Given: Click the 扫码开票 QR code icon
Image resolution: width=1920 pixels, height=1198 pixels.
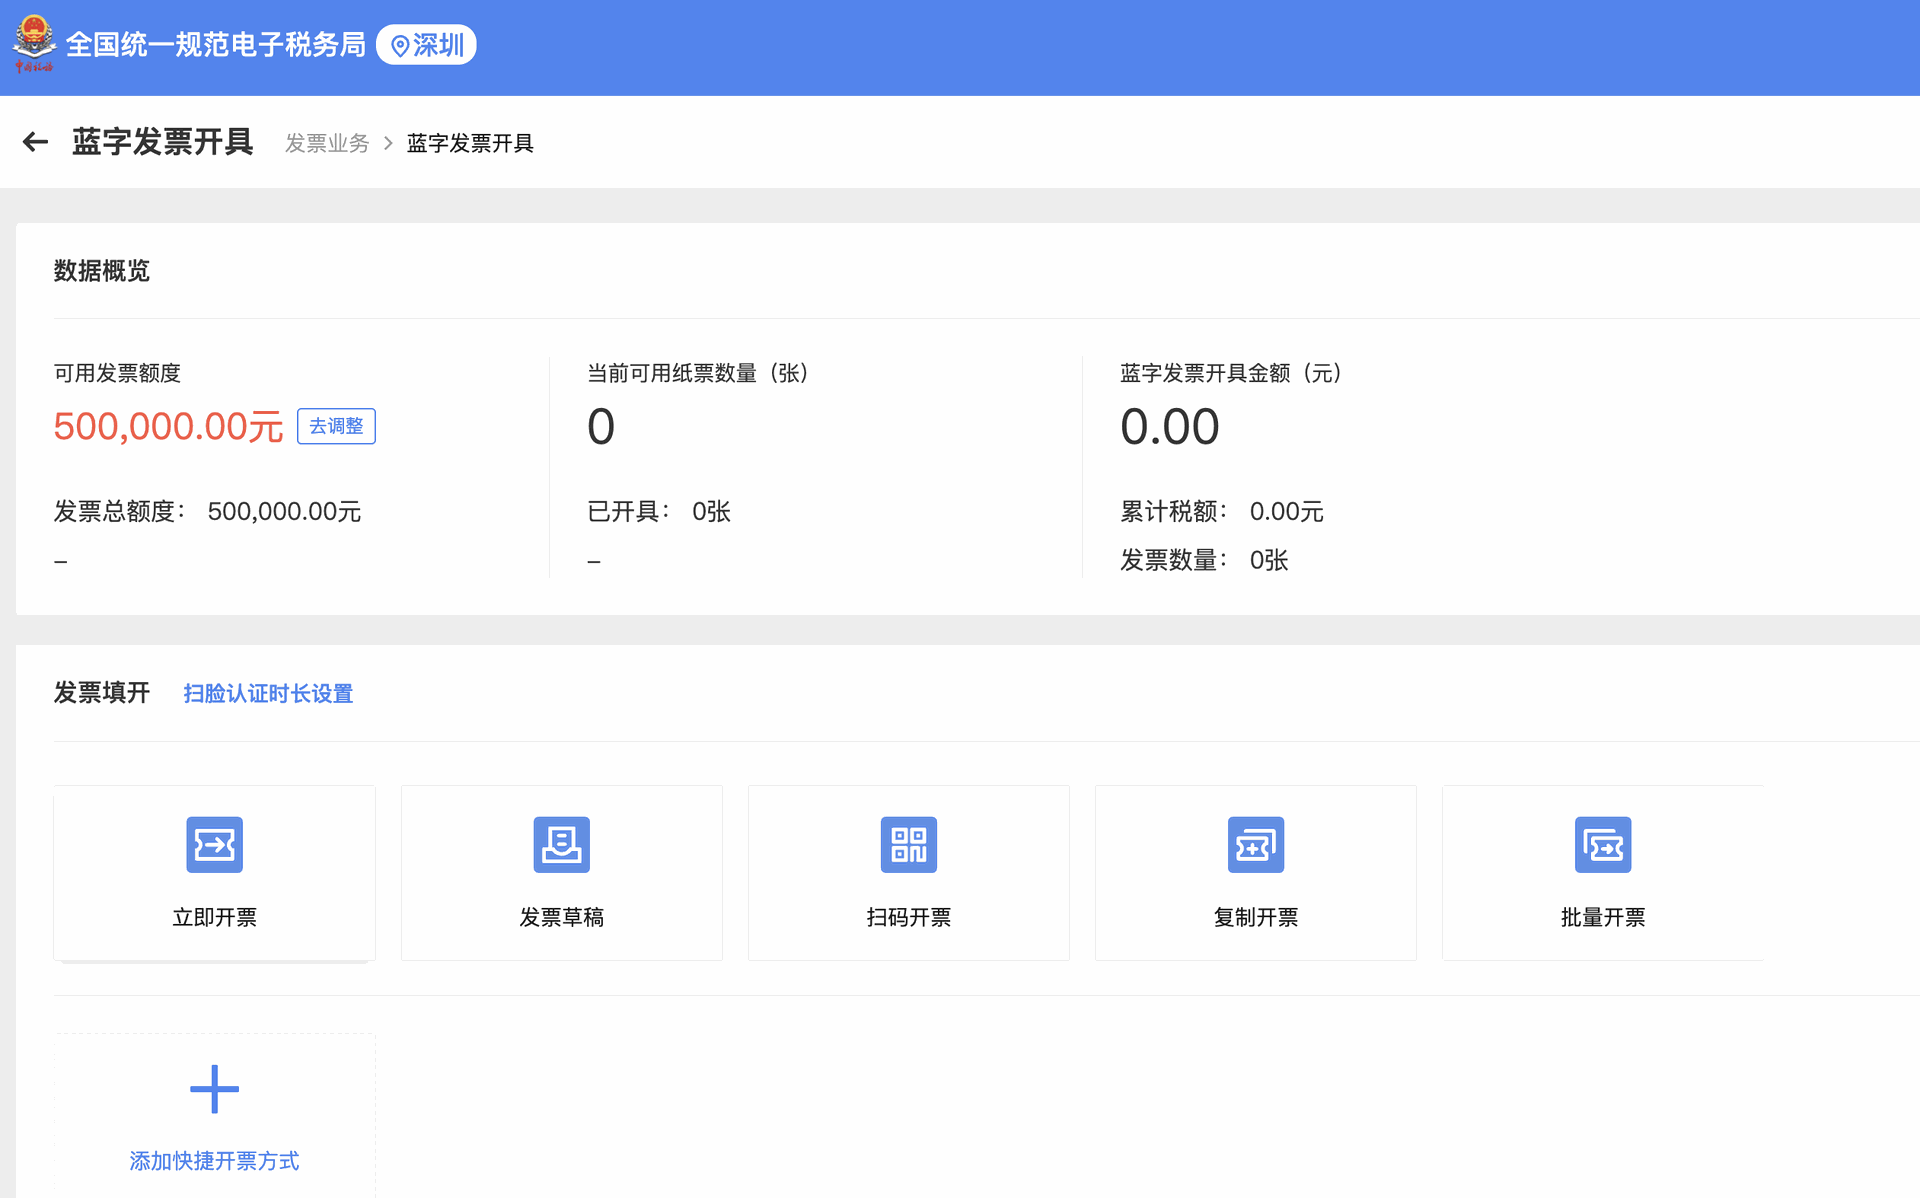Looking at the screenshot, I should pos(908,845).
